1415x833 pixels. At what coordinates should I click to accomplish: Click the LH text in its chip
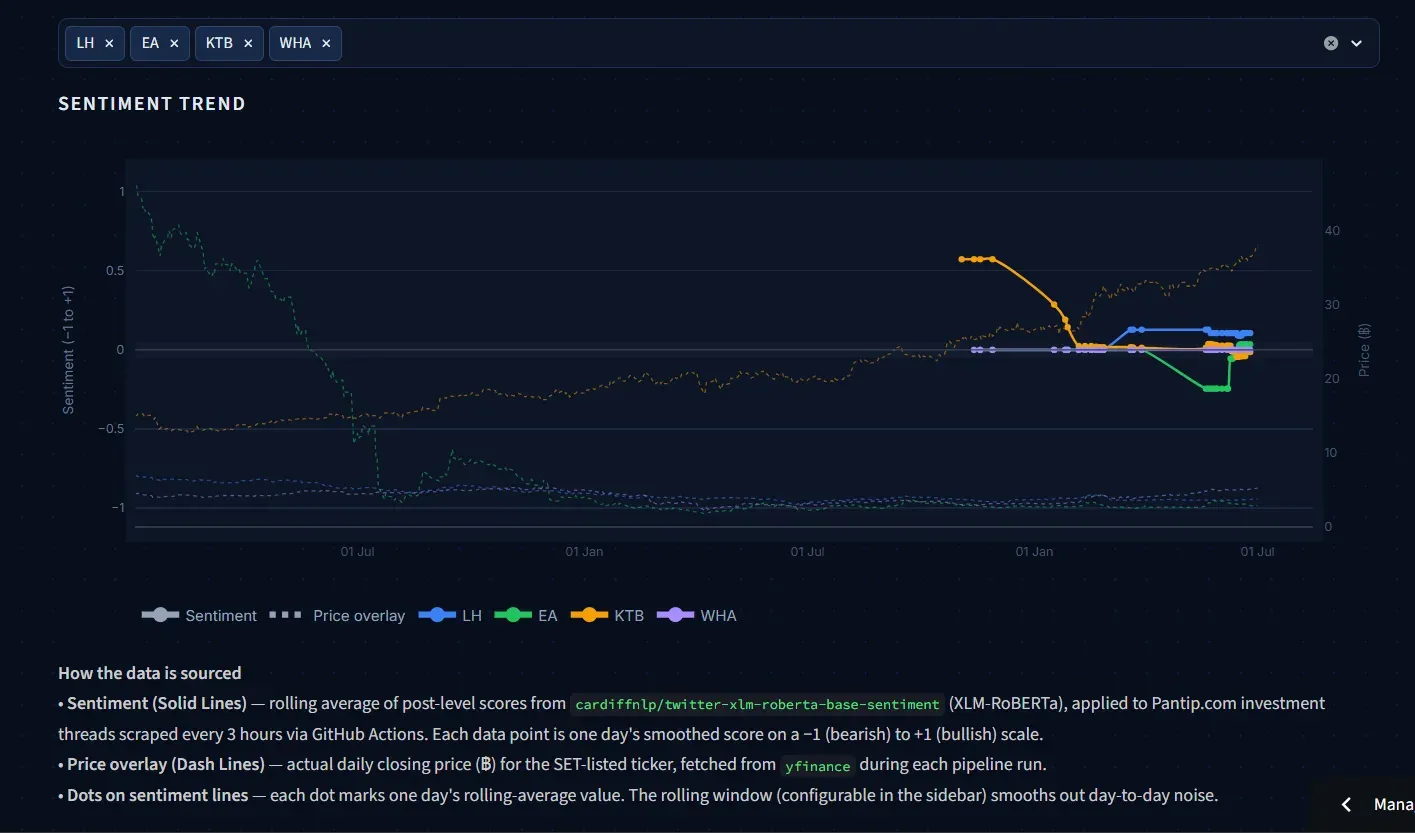click(85, 44)
